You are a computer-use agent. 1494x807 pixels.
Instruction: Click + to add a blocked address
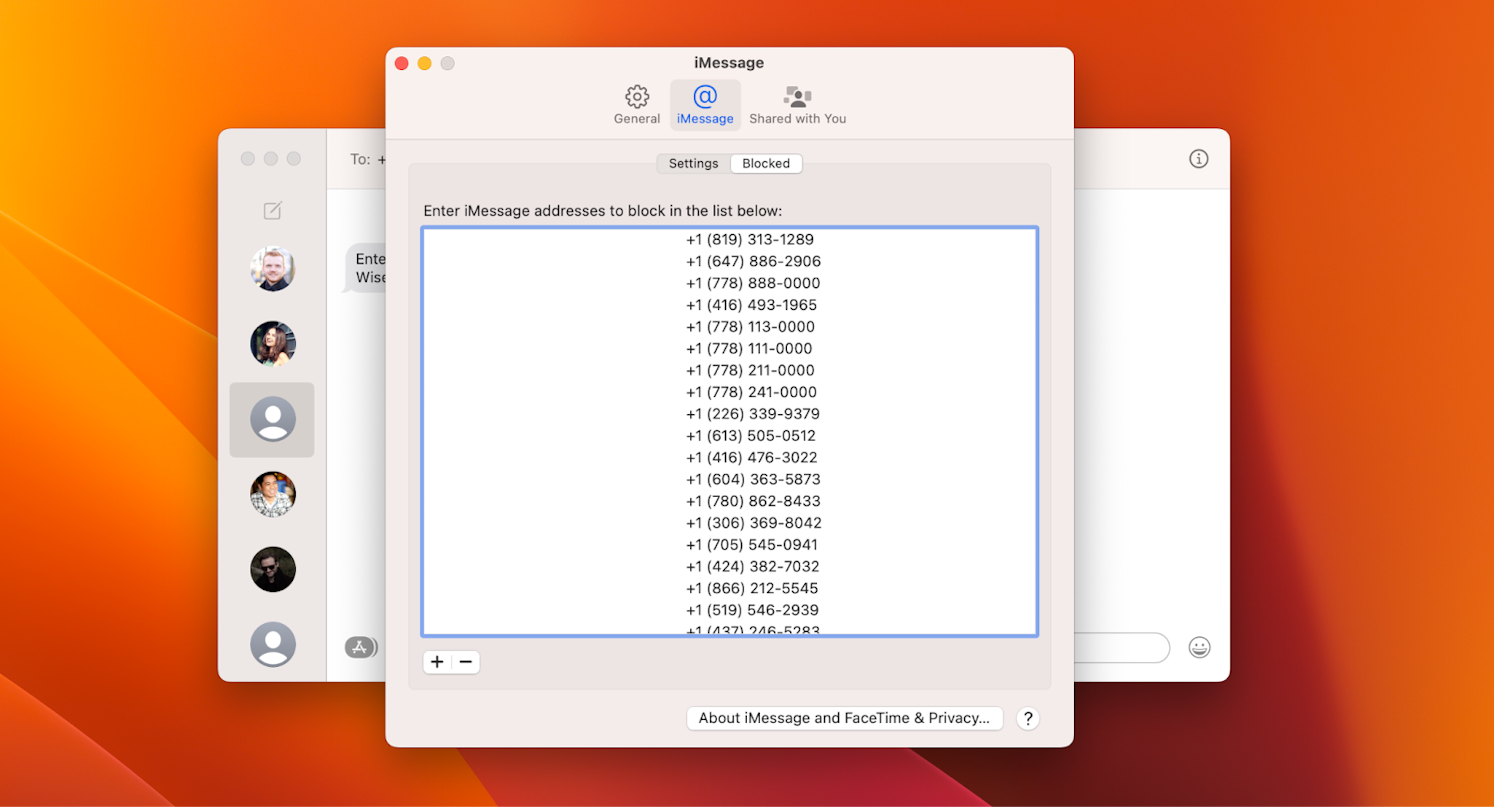(x=437, y=662)
